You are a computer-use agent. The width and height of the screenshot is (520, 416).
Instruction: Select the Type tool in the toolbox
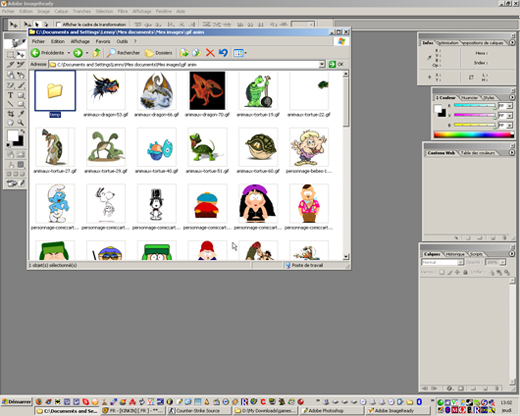10,95
